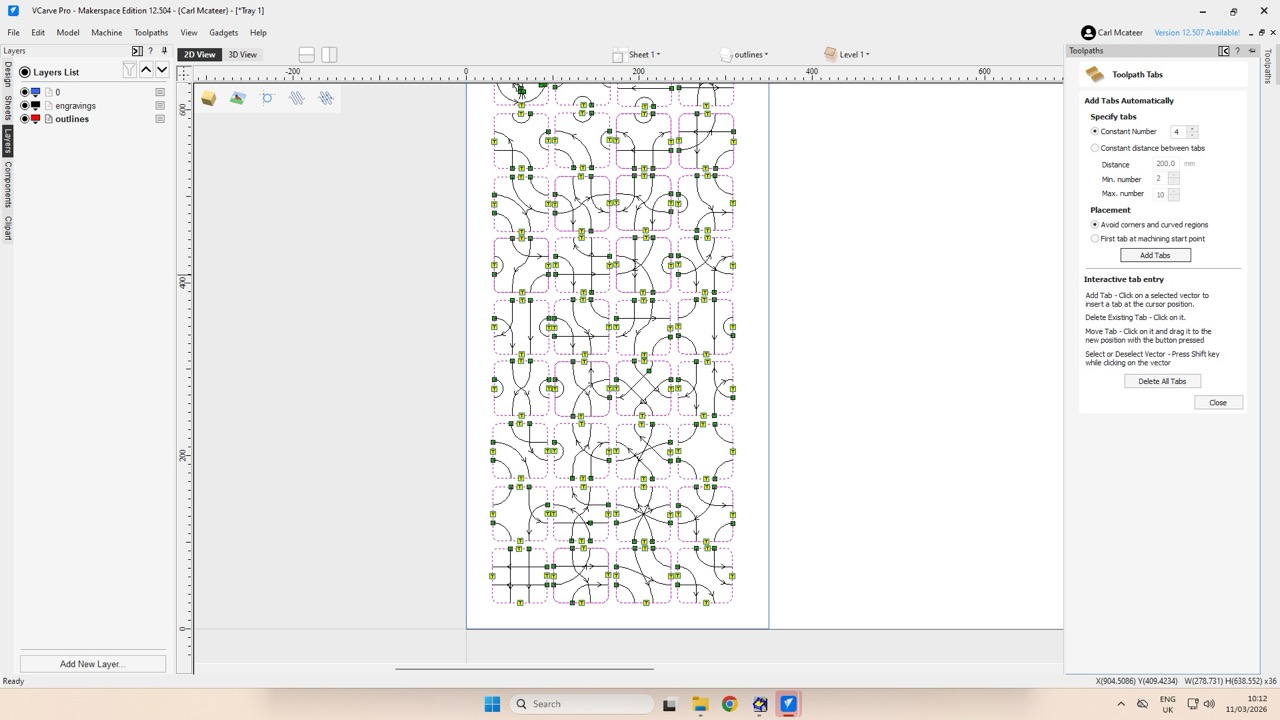Split the view vertically
1280x720 pixels.
tap(329, 54)
